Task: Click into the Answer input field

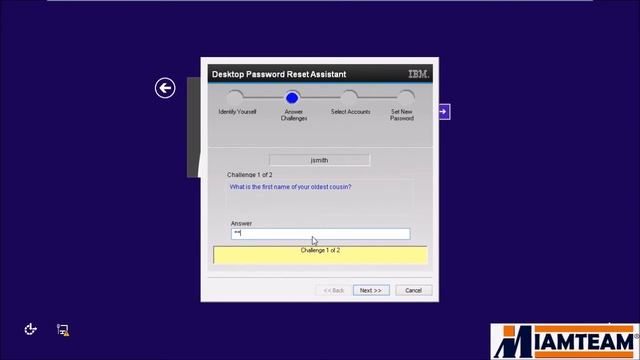Action: point(320,233)
